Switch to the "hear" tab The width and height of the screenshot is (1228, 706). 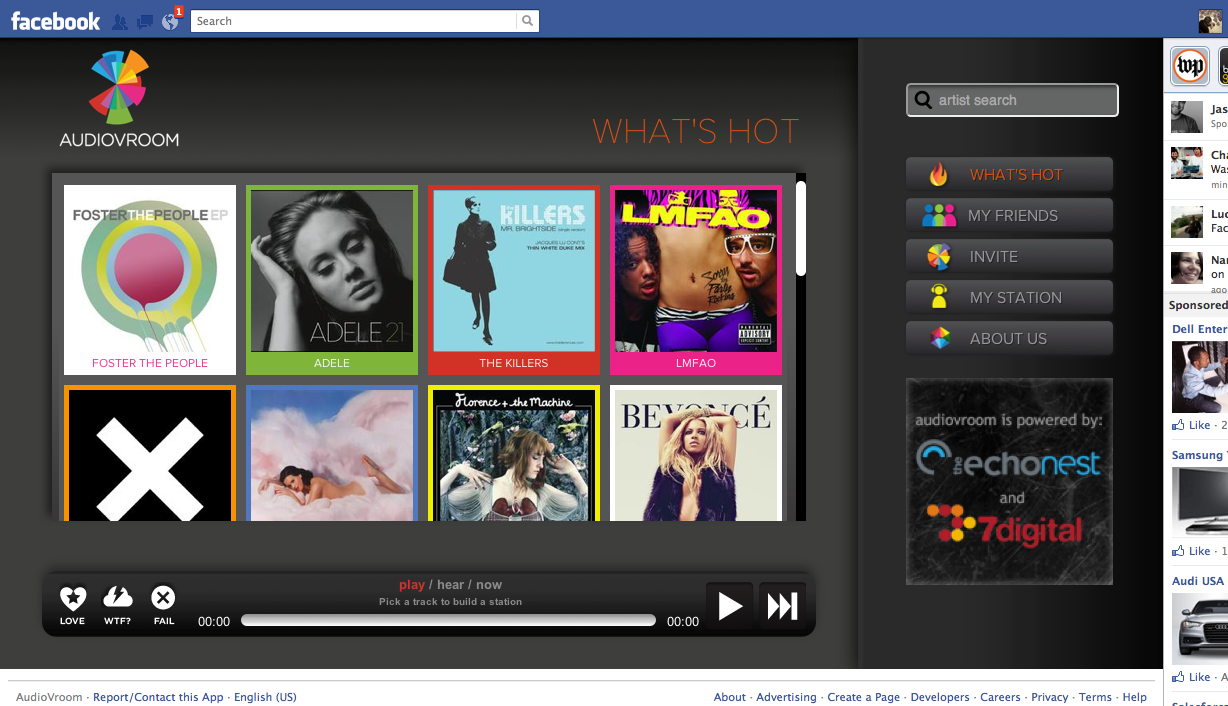tap(449, 584)
